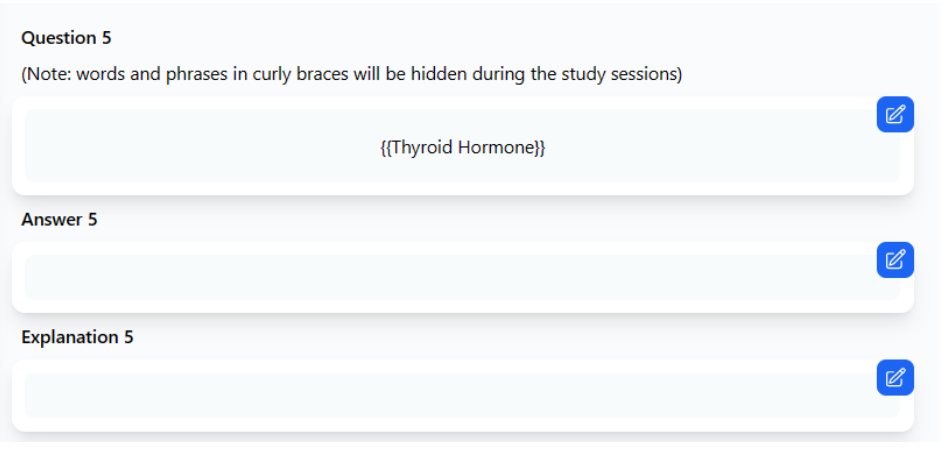Click the closing curly braces after Hormone
Screen dimensions: 952x453
pos(540,148)
